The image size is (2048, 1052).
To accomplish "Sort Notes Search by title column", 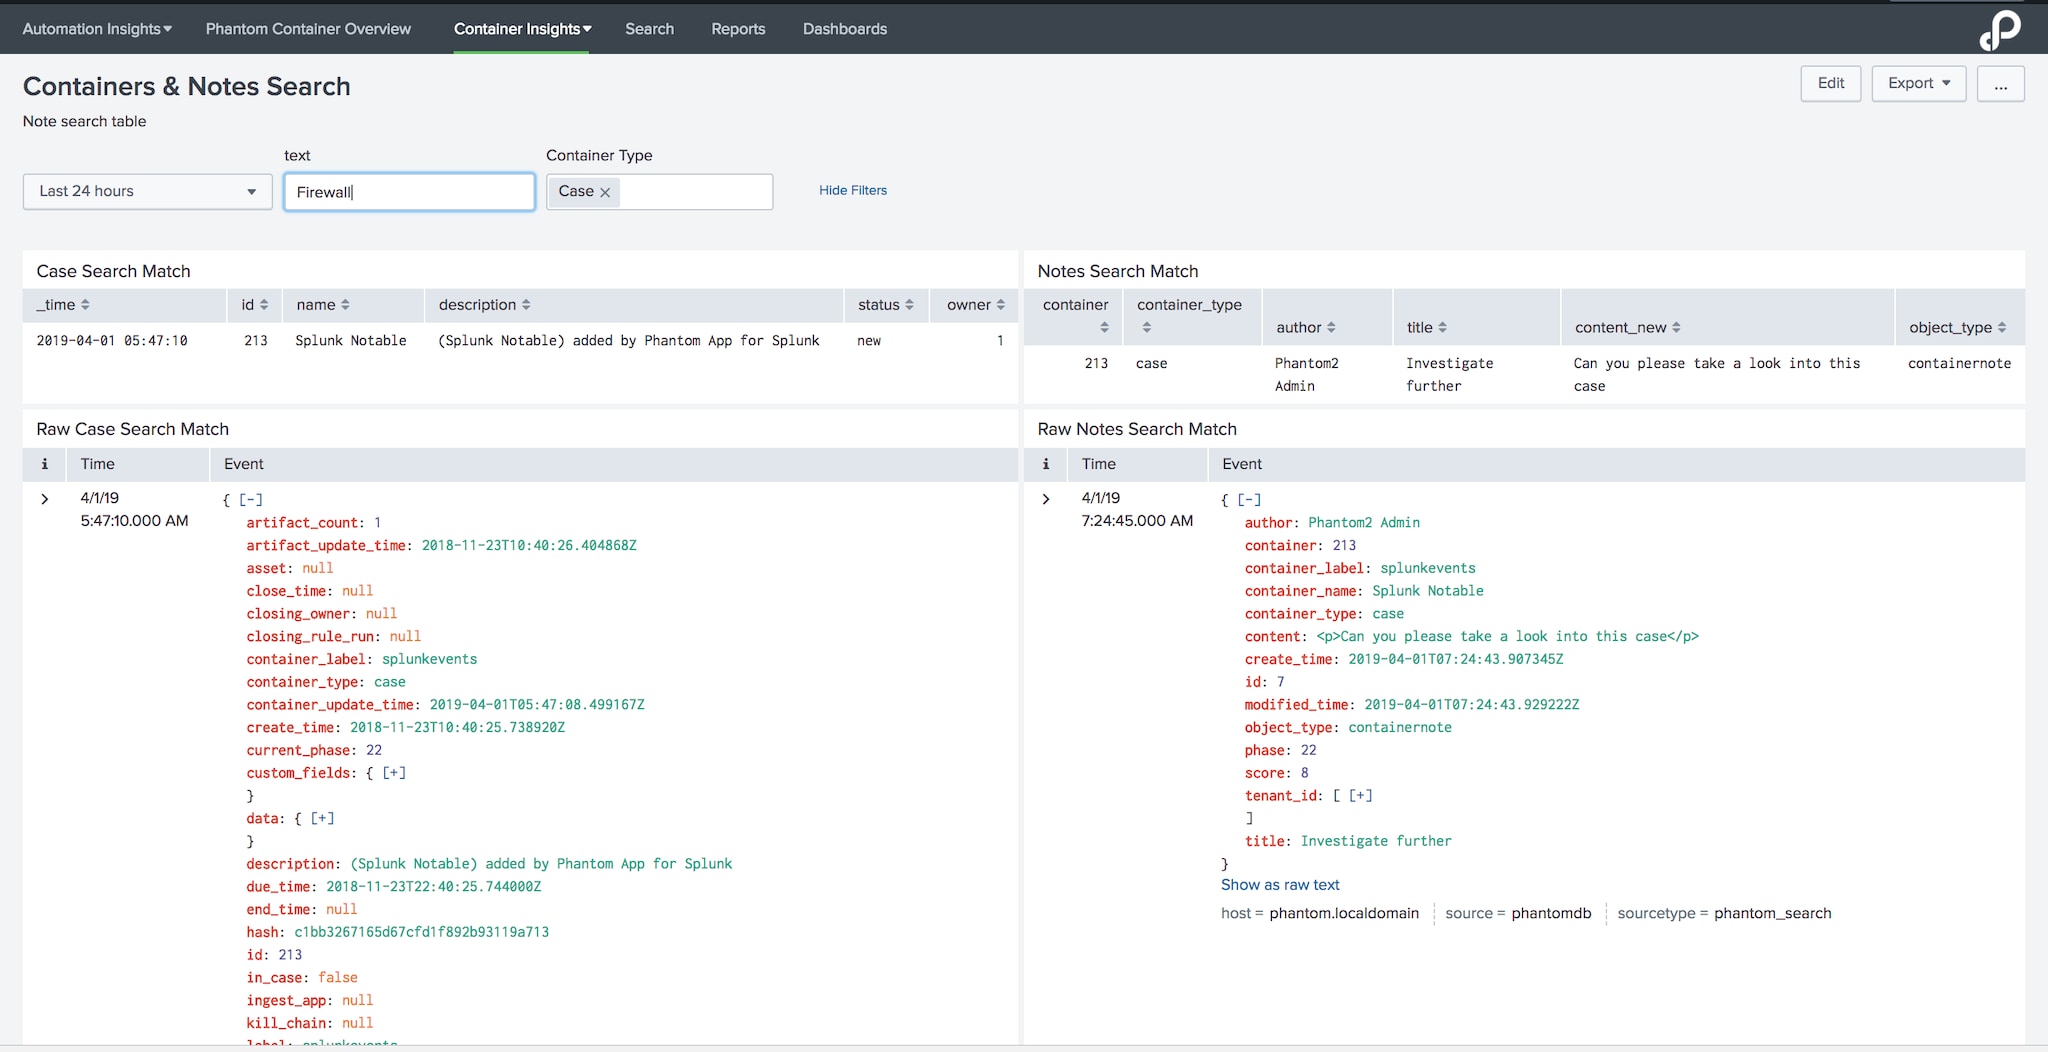I will (x=1427, y=328).
